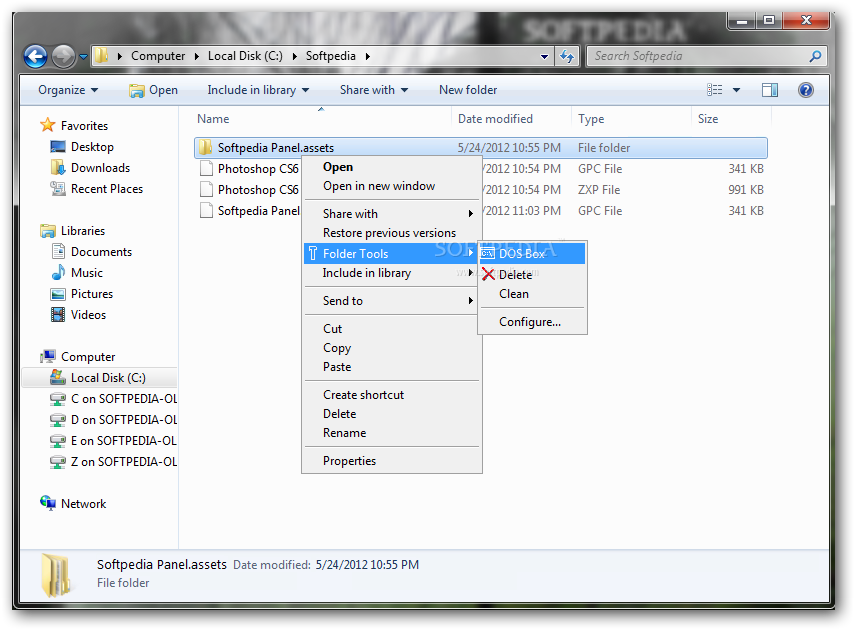Launch DOS Box from Folder Tools submenu
The height and width of the screenshot is (630, 855).
pyautogui.click(x=532, y=254)
